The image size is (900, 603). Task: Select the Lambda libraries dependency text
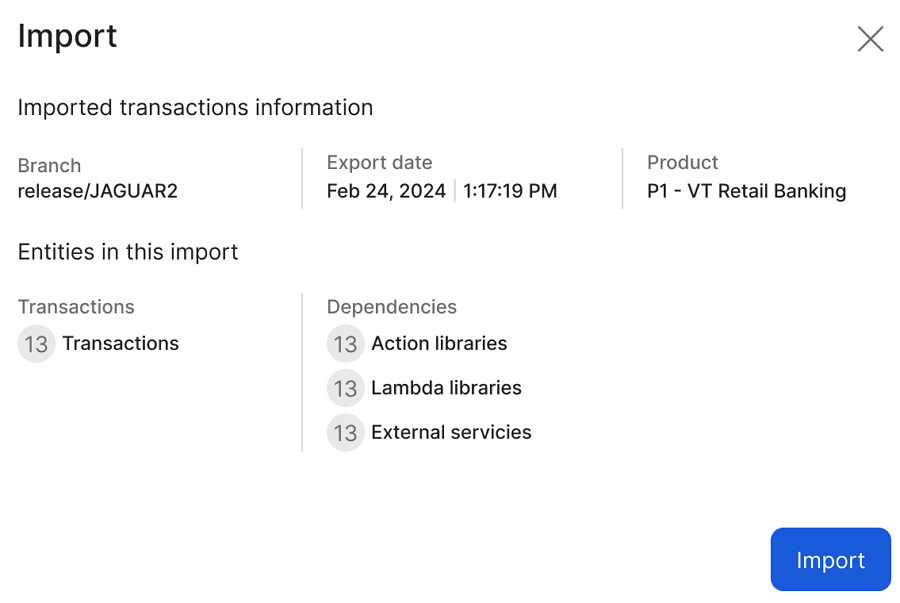pyautogui.click(x=446, y=388)
